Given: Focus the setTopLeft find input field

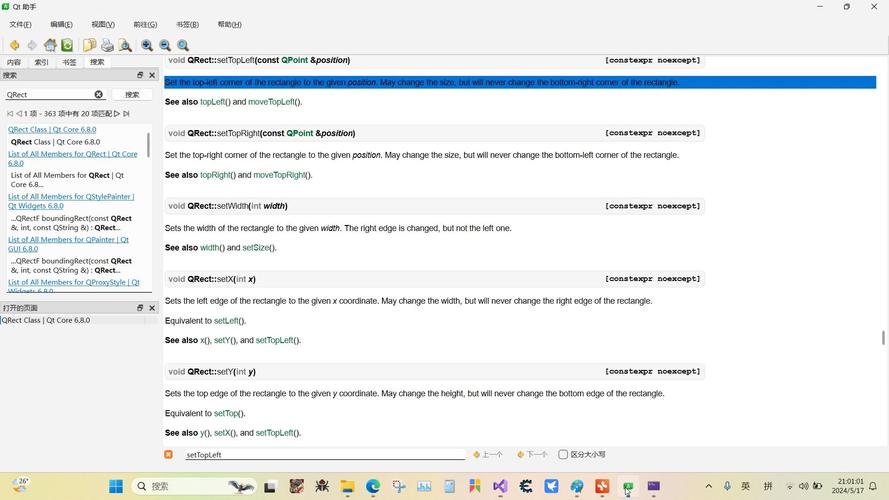Looking at the screenshot, I should click(x=324, y=455).
